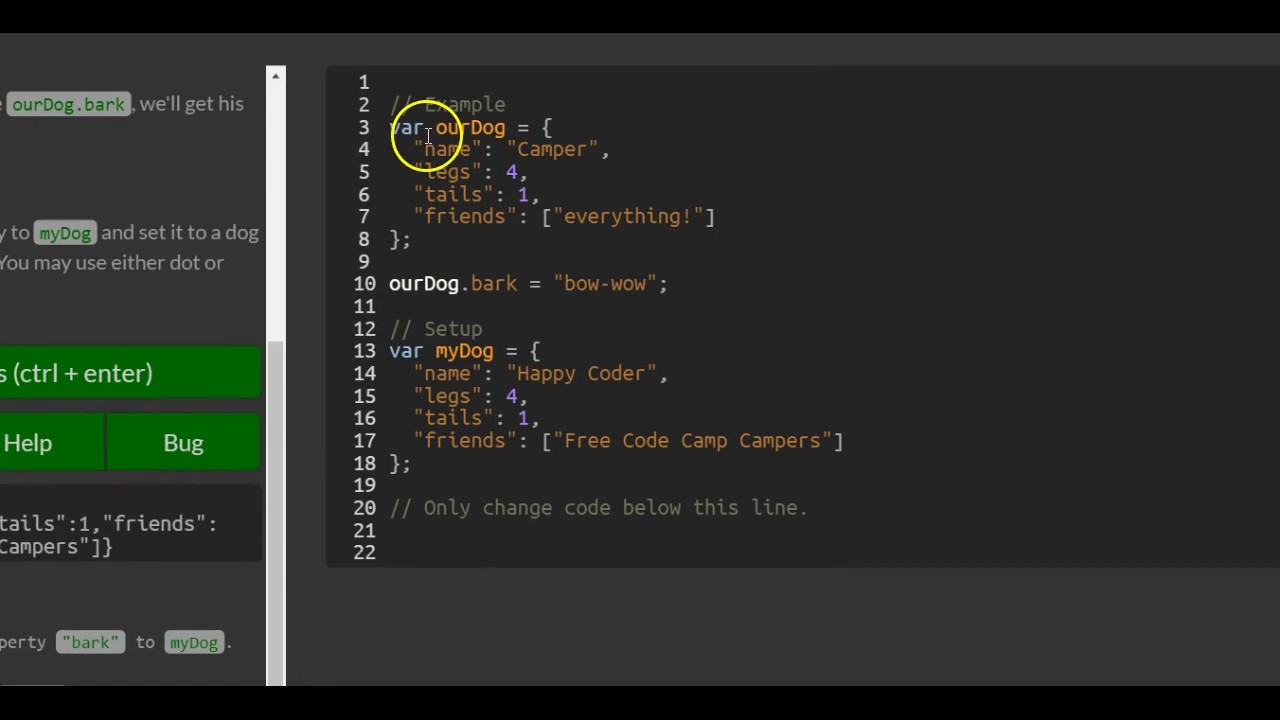Click the output console text showing tails and friends

click(108, 535)
